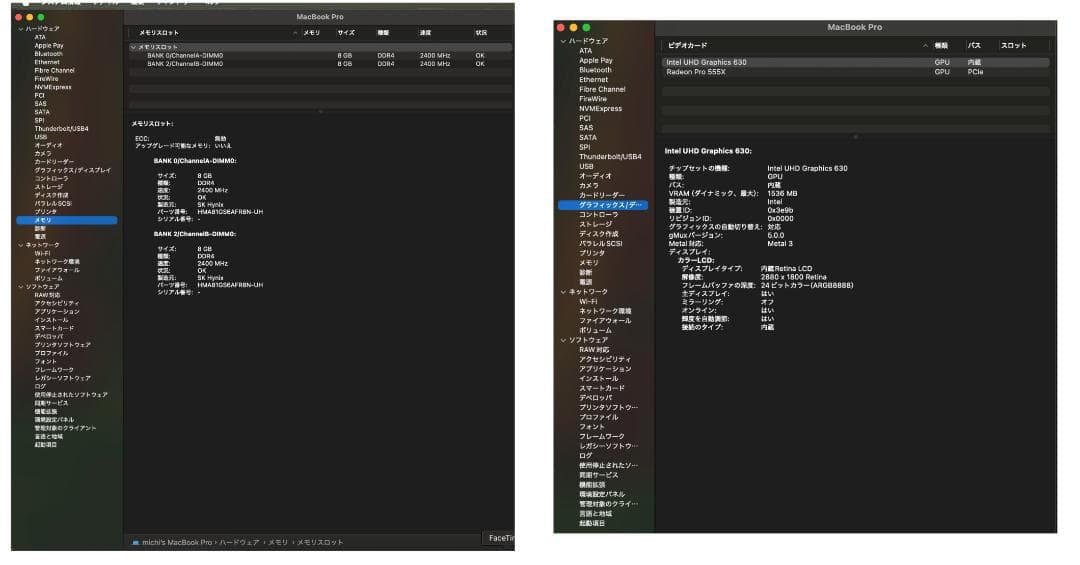Open Fibre Channel in left window sidebar
1080x565 pixels.
[x=54, y=70]
